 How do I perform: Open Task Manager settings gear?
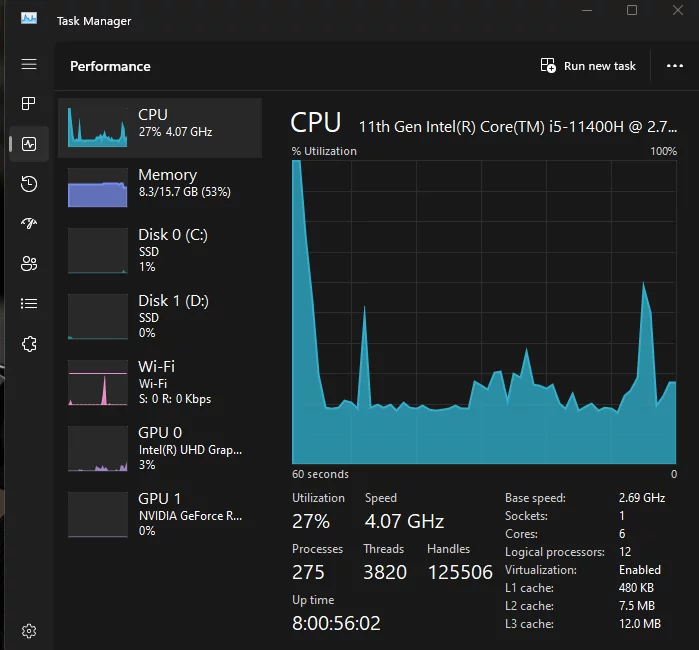point(29,631)
